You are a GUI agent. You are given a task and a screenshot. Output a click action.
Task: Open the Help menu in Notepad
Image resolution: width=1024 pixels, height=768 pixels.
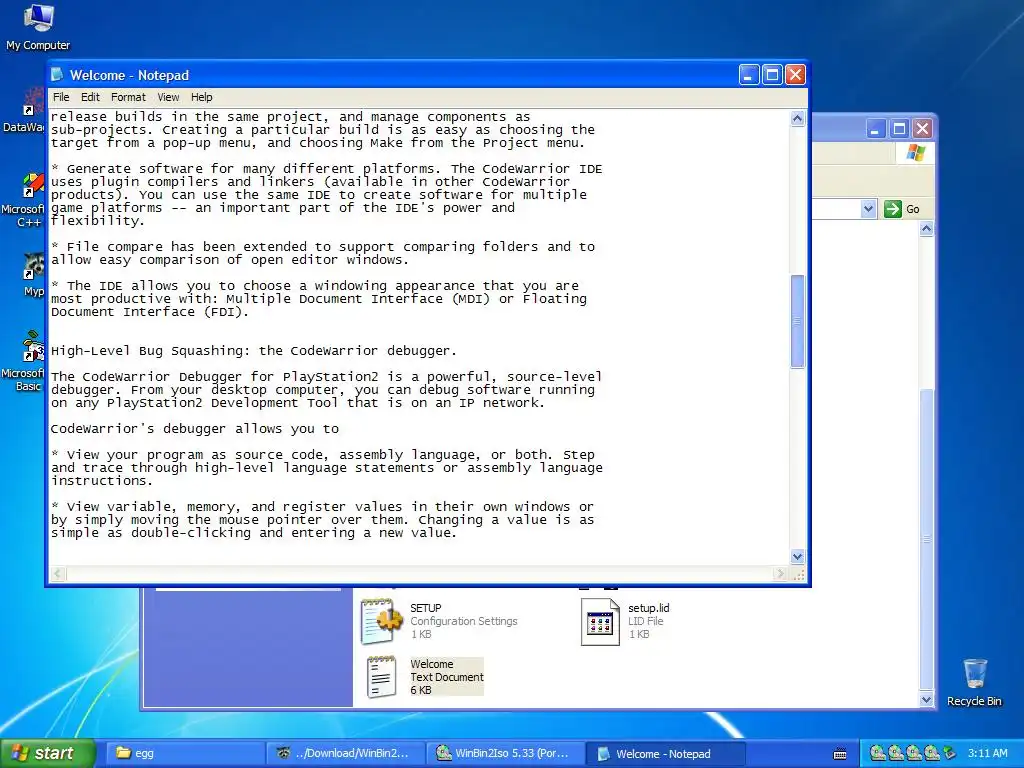[x=202, y=97]
